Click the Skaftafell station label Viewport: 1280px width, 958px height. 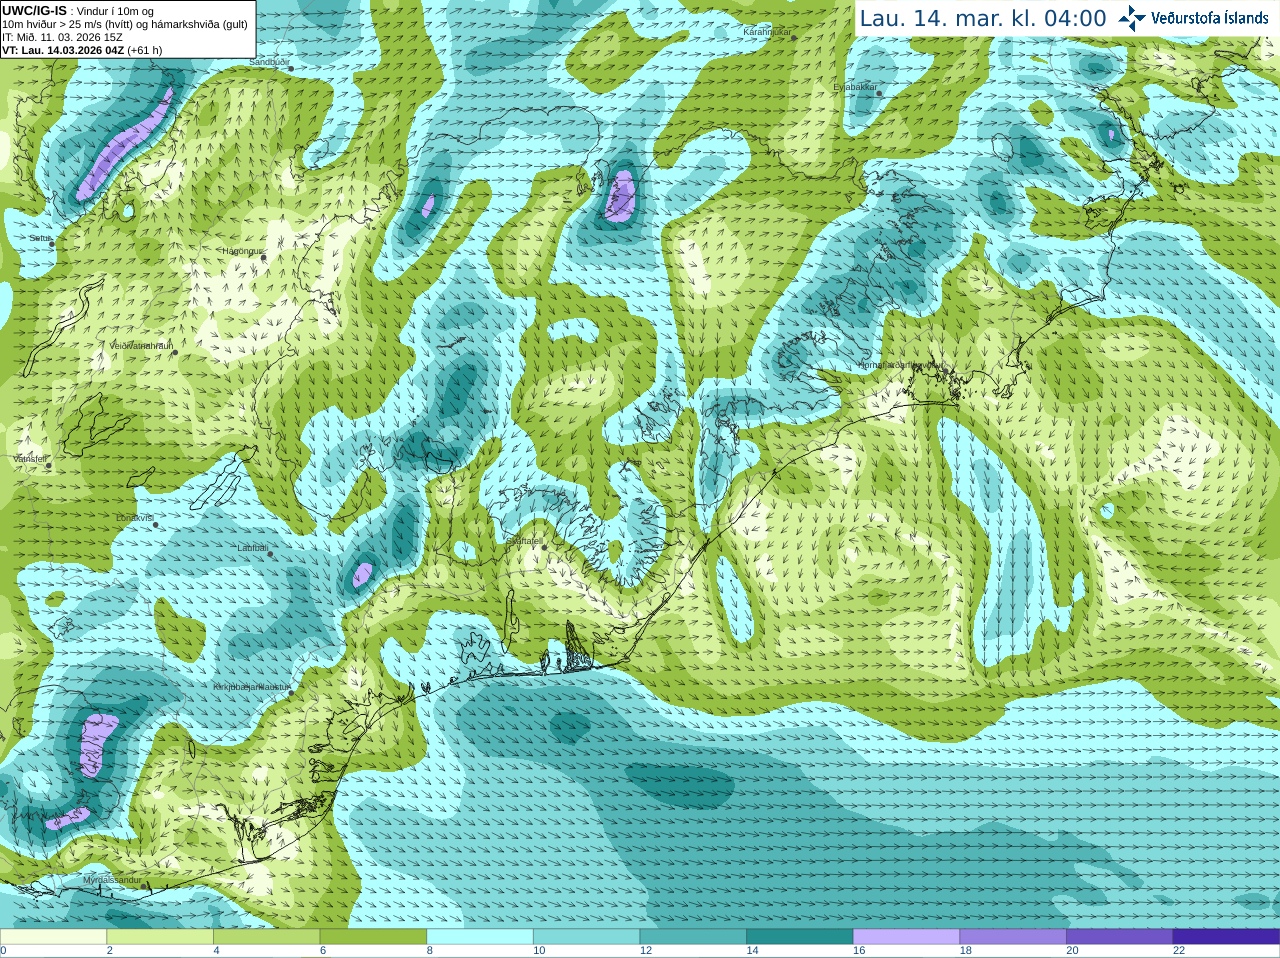click(524, 540)
